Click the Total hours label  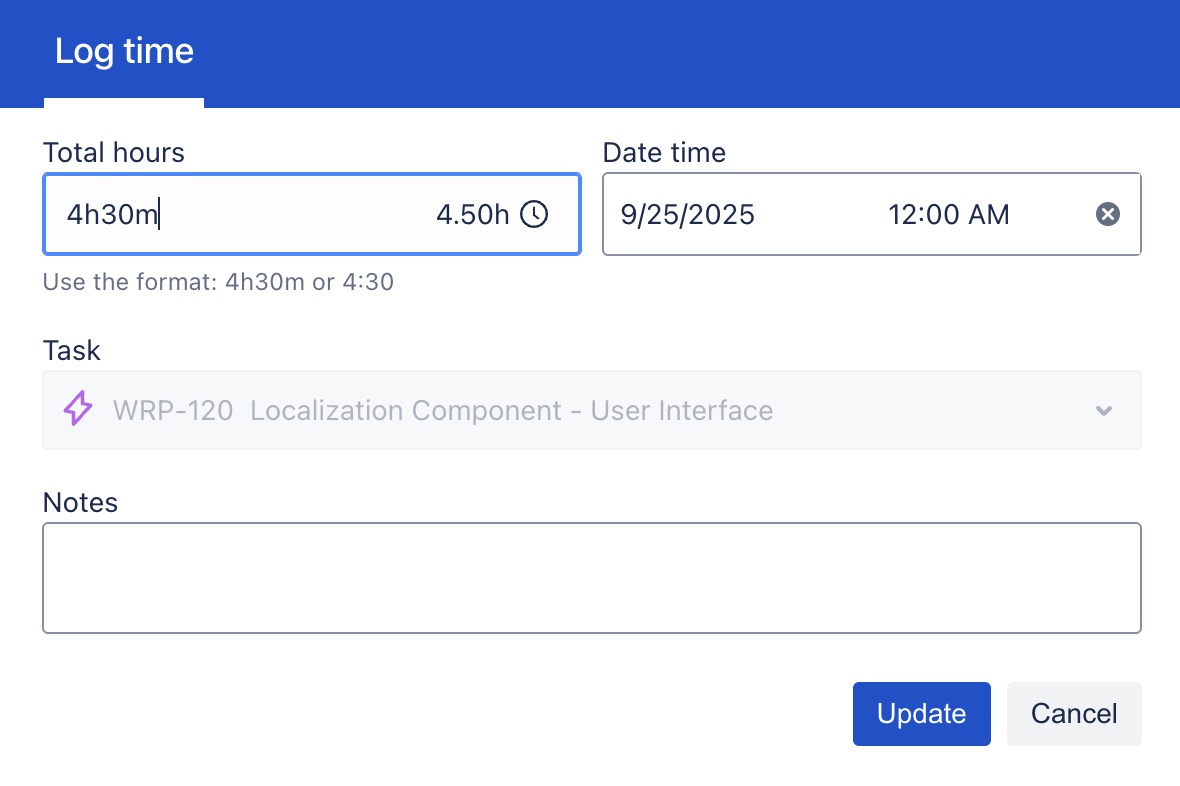point(114,152)
